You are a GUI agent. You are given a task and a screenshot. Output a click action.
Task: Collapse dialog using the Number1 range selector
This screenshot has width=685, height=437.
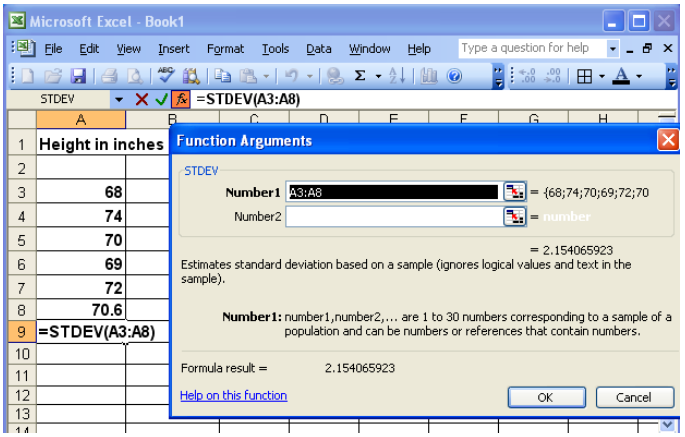[514, 192]
